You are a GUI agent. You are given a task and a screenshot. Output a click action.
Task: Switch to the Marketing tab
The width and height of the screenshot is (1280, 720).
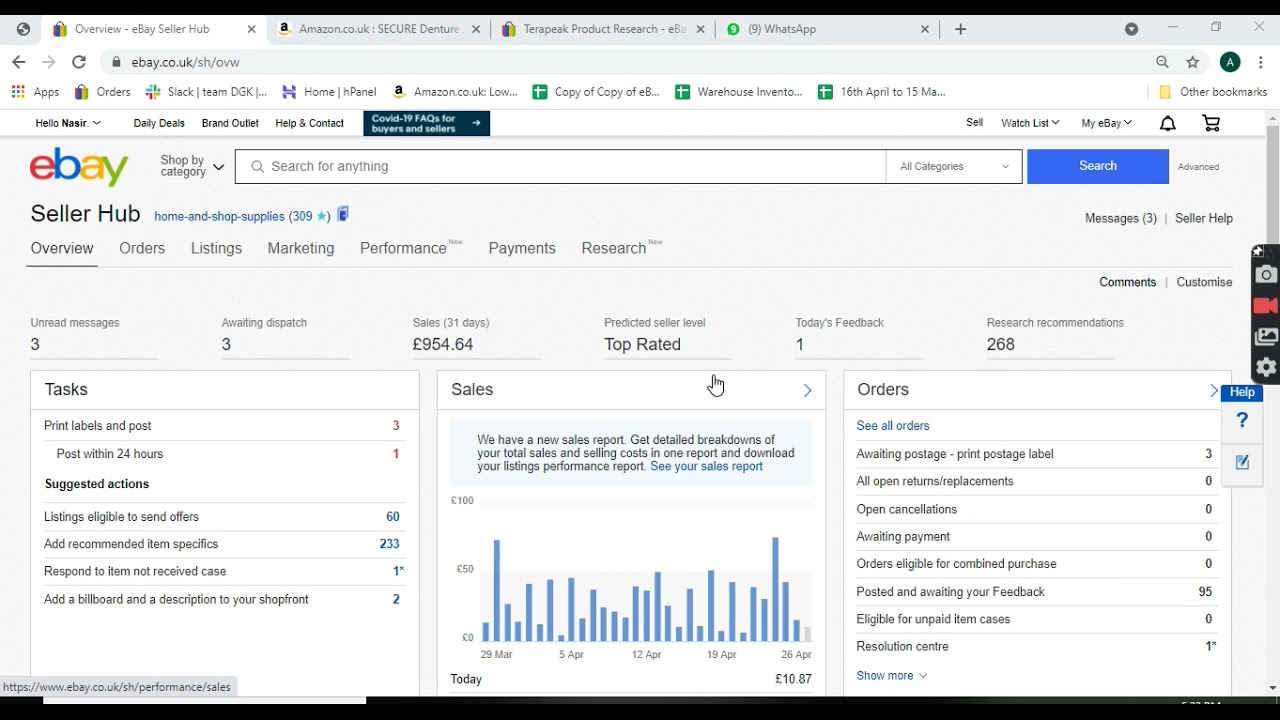click(301, 248)
